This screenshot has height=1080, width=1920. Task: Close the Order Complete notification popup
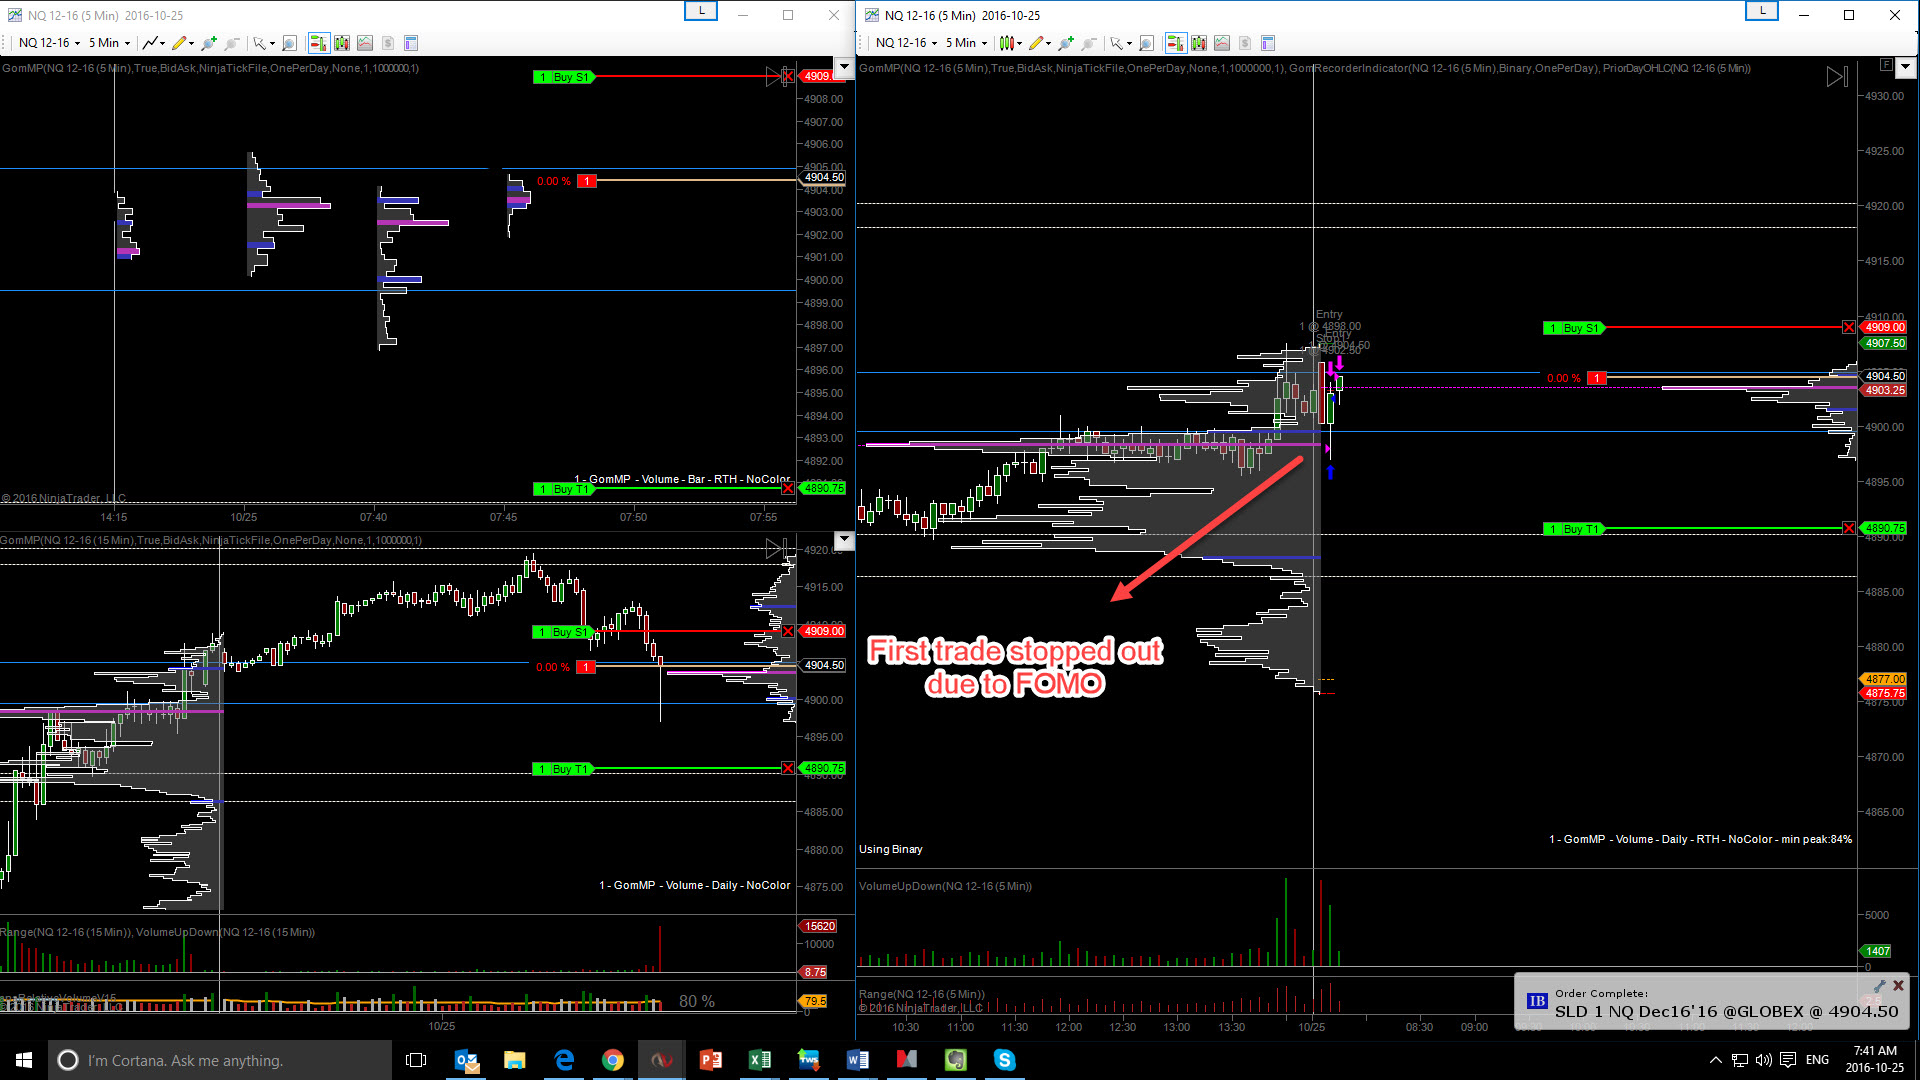(1898, 985)
